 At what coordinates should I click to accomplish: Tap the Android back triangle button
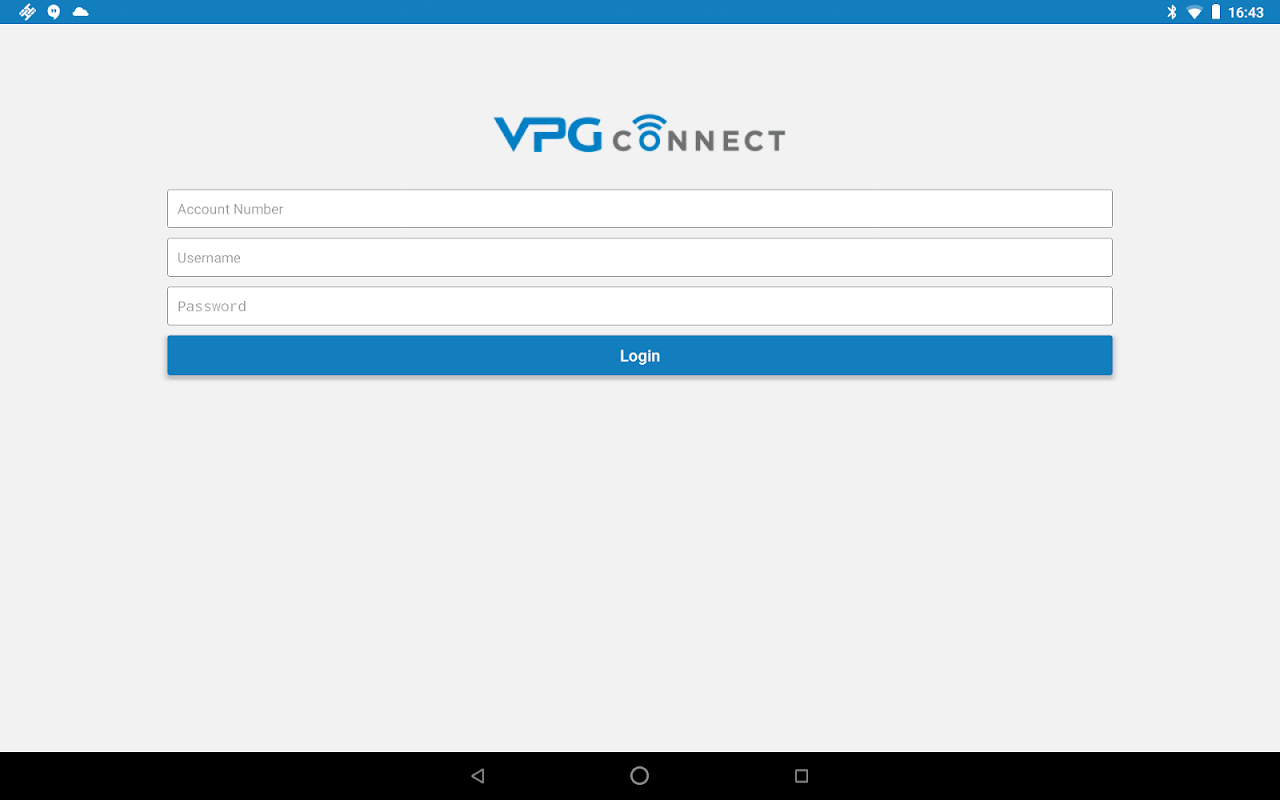478,776
